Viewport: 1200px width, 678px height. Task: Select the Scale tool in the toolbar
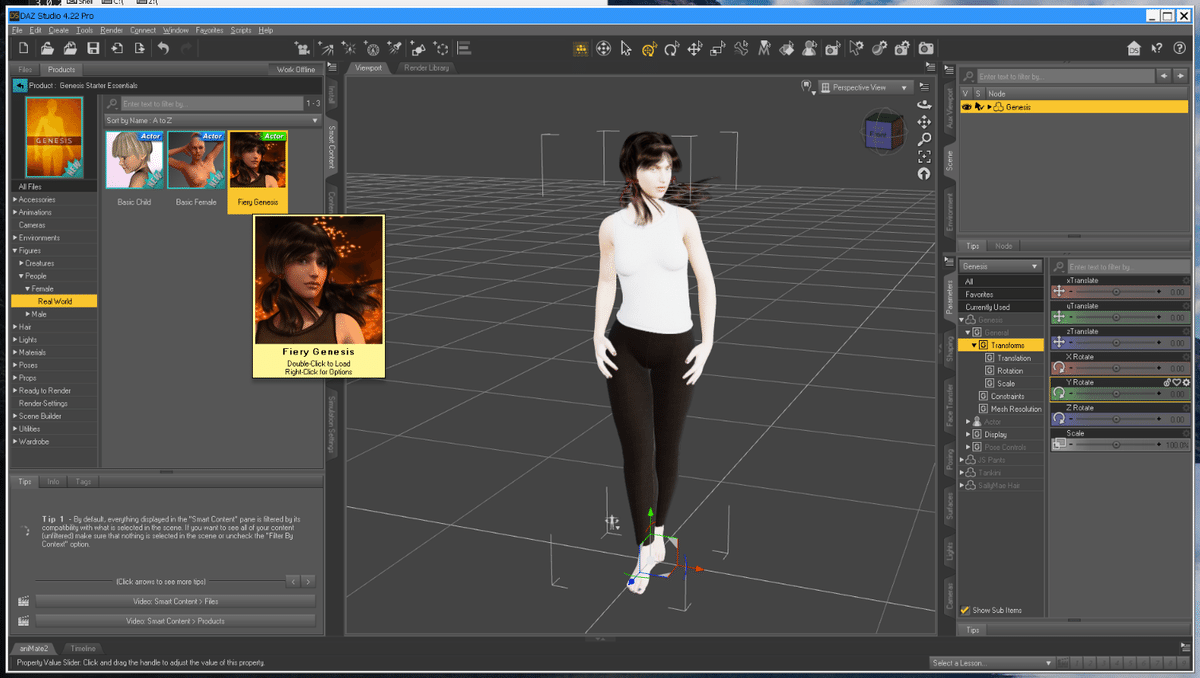pyautogui.click(x=718, y=48)
